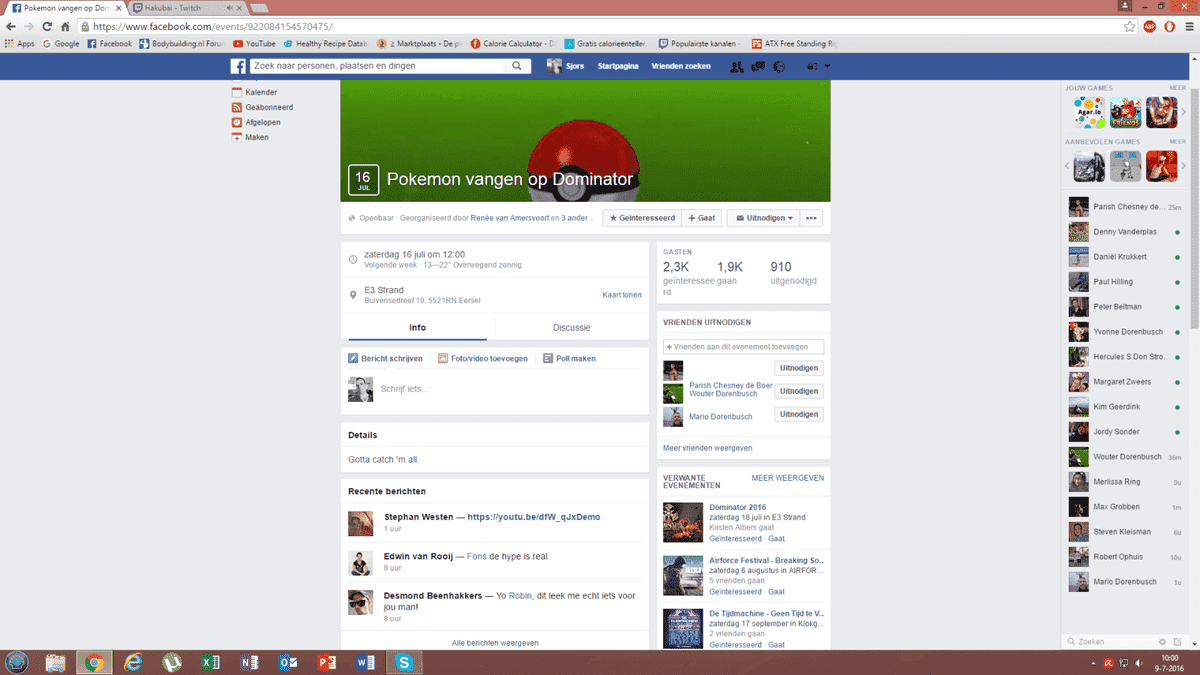Open friend requests icon in top bar

[737, 67]
